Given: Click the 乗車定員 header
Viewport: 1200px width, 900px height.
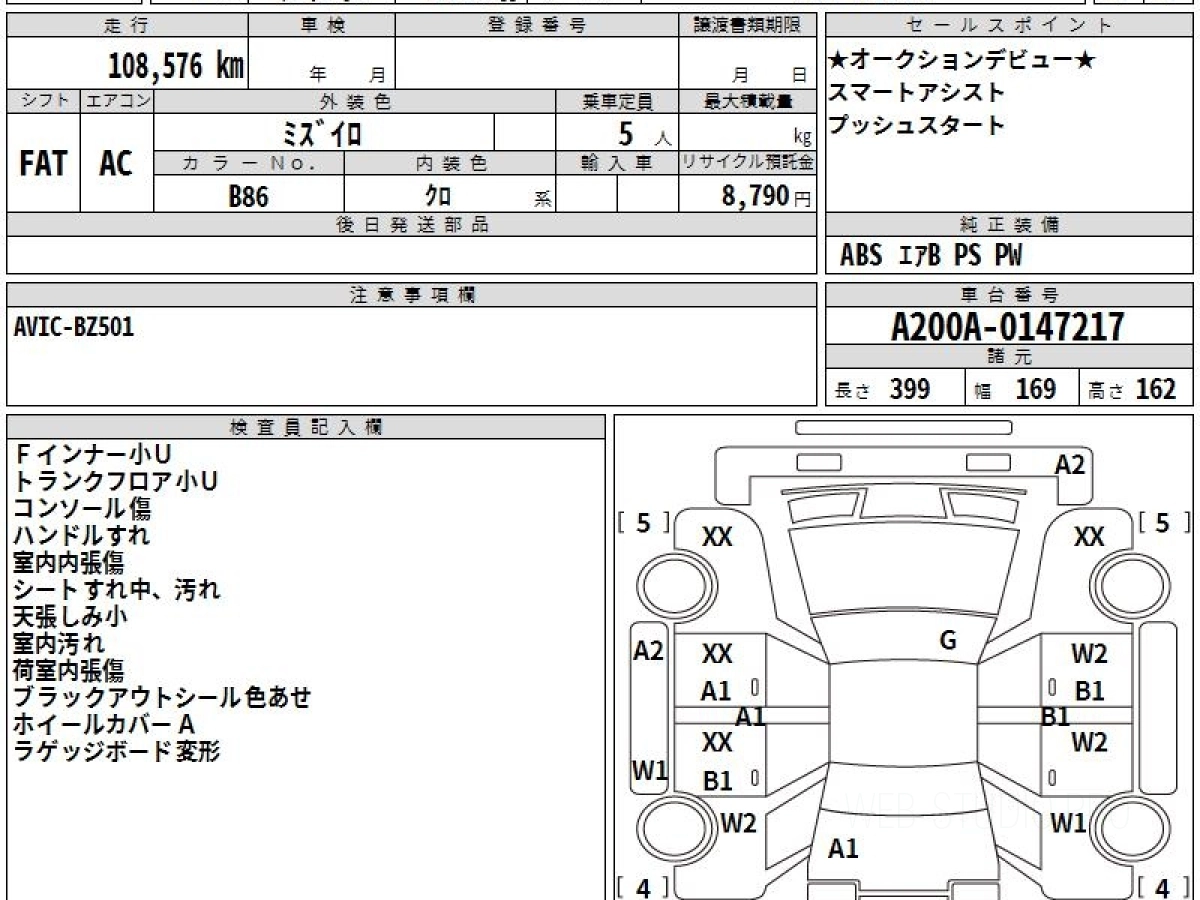Looking at the screenshot, I should coord(617,101).
